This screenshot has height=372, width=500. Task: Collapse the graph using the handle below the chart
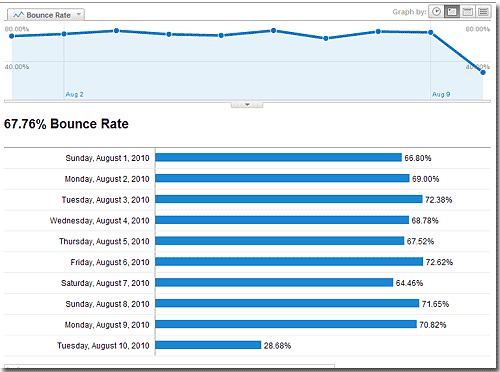pos(247,105)
